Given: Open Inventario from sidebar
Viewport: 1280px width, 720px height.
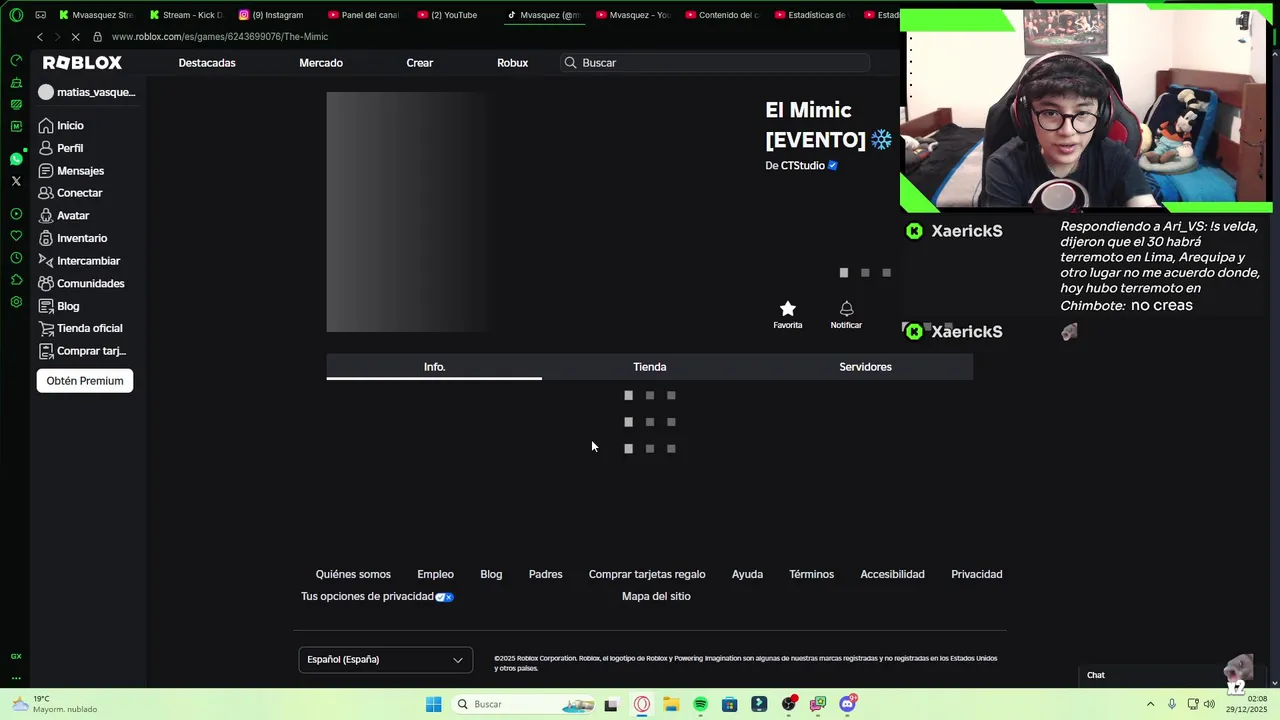Looking at the screenshot, I should 72,238.
